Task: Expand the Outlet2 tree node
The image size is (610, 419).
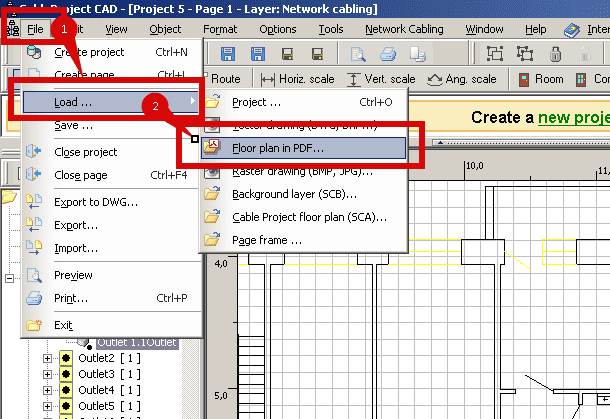Action: (47, 357)
